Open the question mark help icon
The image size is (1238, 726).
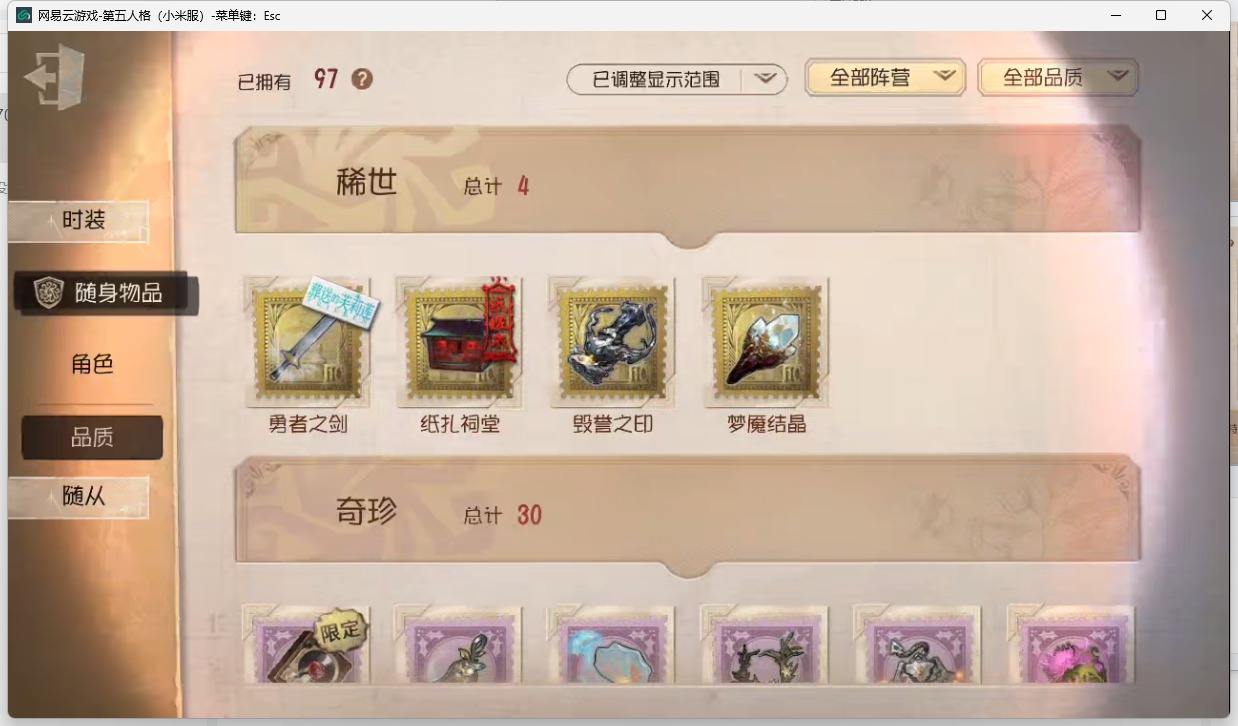pyautogui.click(x=362, y=79)
